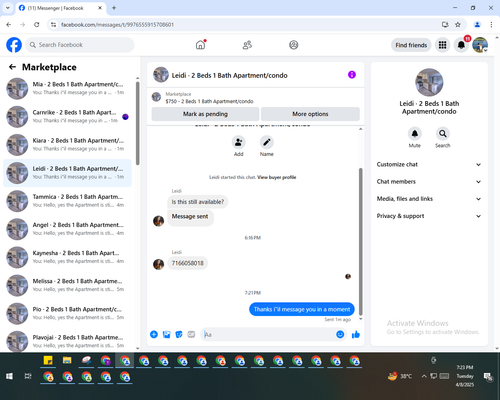Click More options button

pos(310,114)
